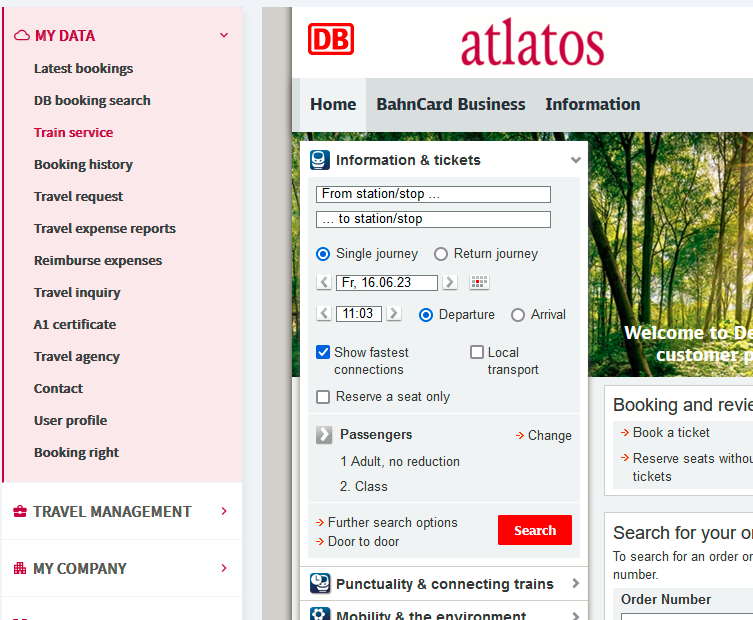Click '2. Class' text
The image size is (753, 620).
pos(364,486)
